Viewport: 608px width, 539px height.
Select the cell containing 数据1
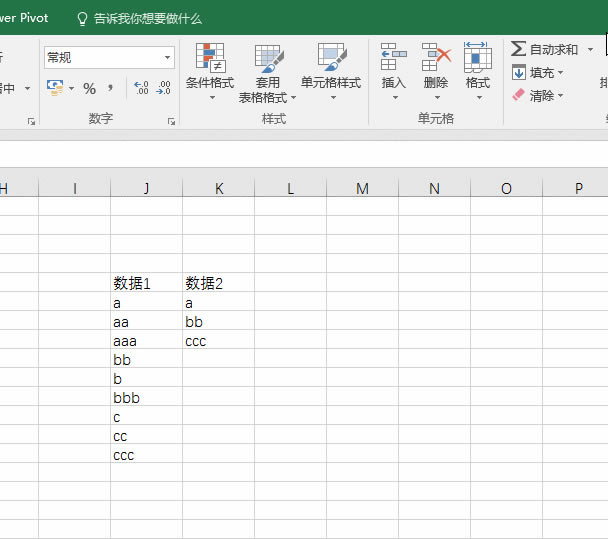[x=147, y=282]
